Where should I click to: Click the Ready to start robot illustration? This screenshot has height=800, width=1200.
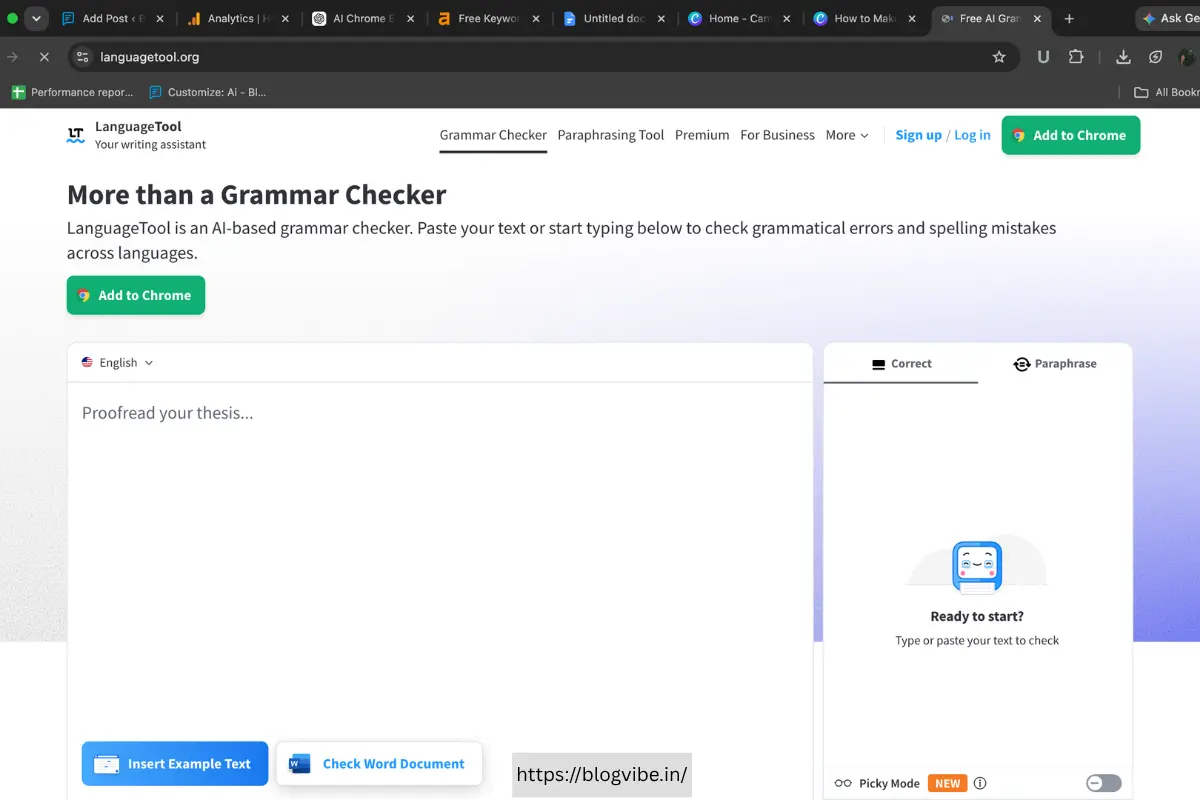point(977,568)
